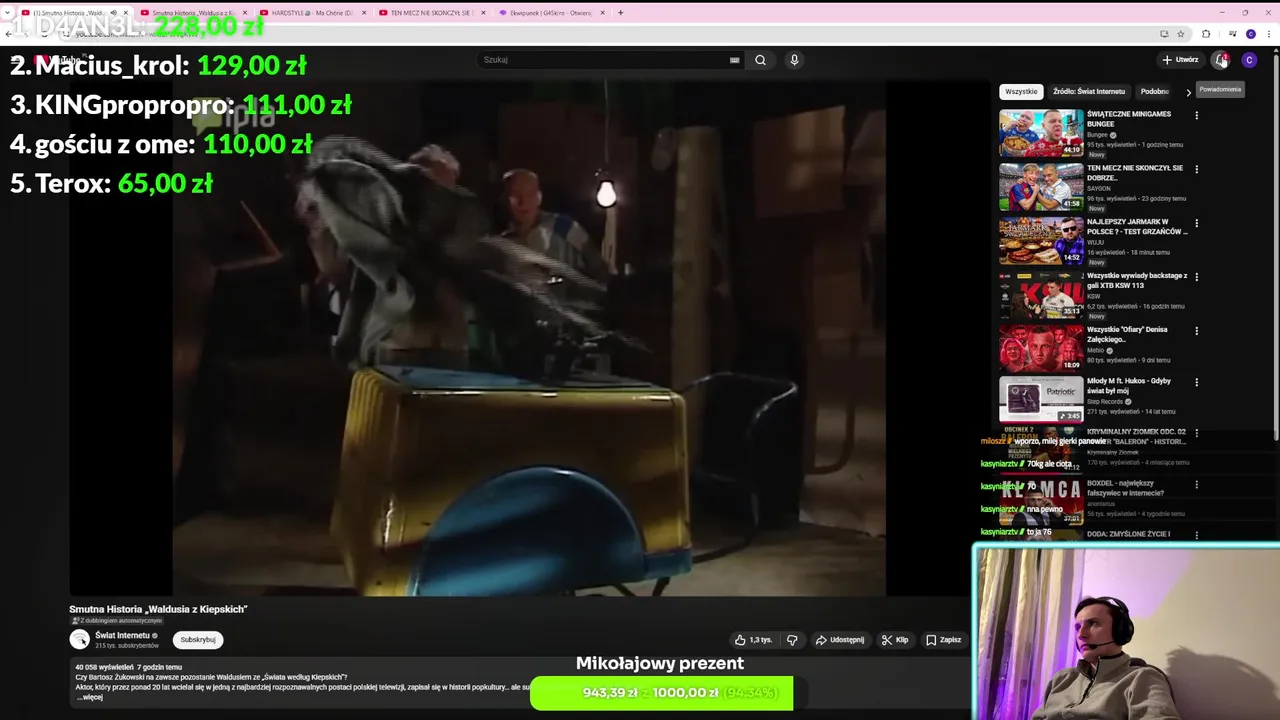Viewport: 1280px width, 720px height.
Task: Click the Bungee channel name
Action: point(1097,135)
